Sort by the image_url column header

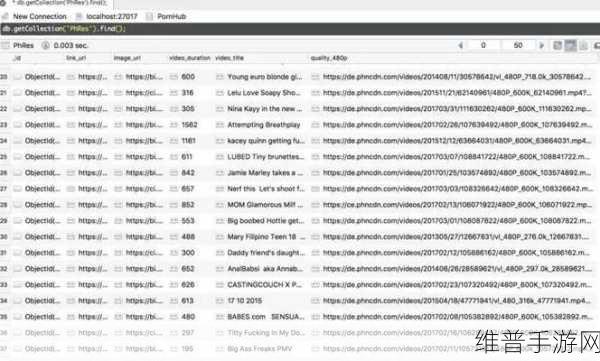[x=127, y=58]
